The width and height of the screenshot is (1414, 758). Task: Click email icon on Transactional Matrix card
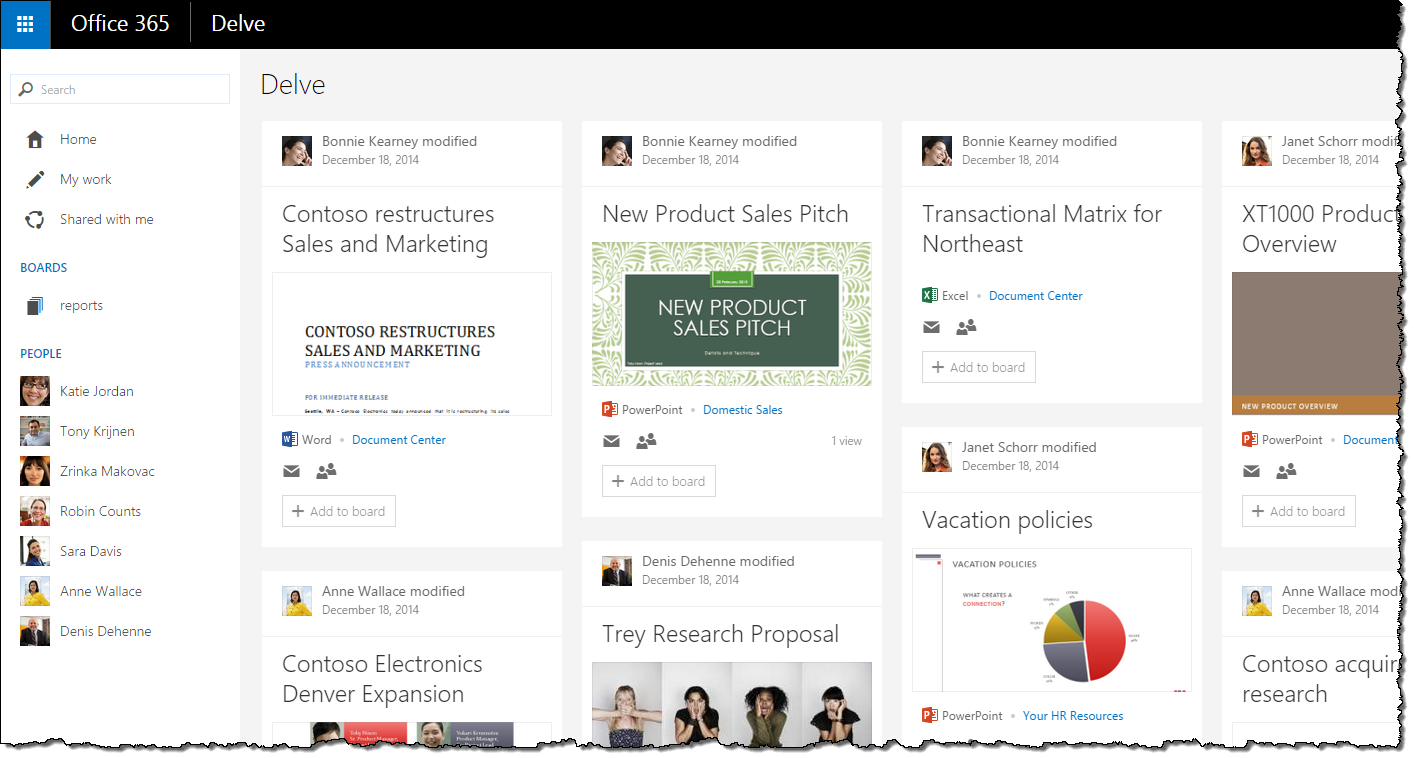click(931, 327)
